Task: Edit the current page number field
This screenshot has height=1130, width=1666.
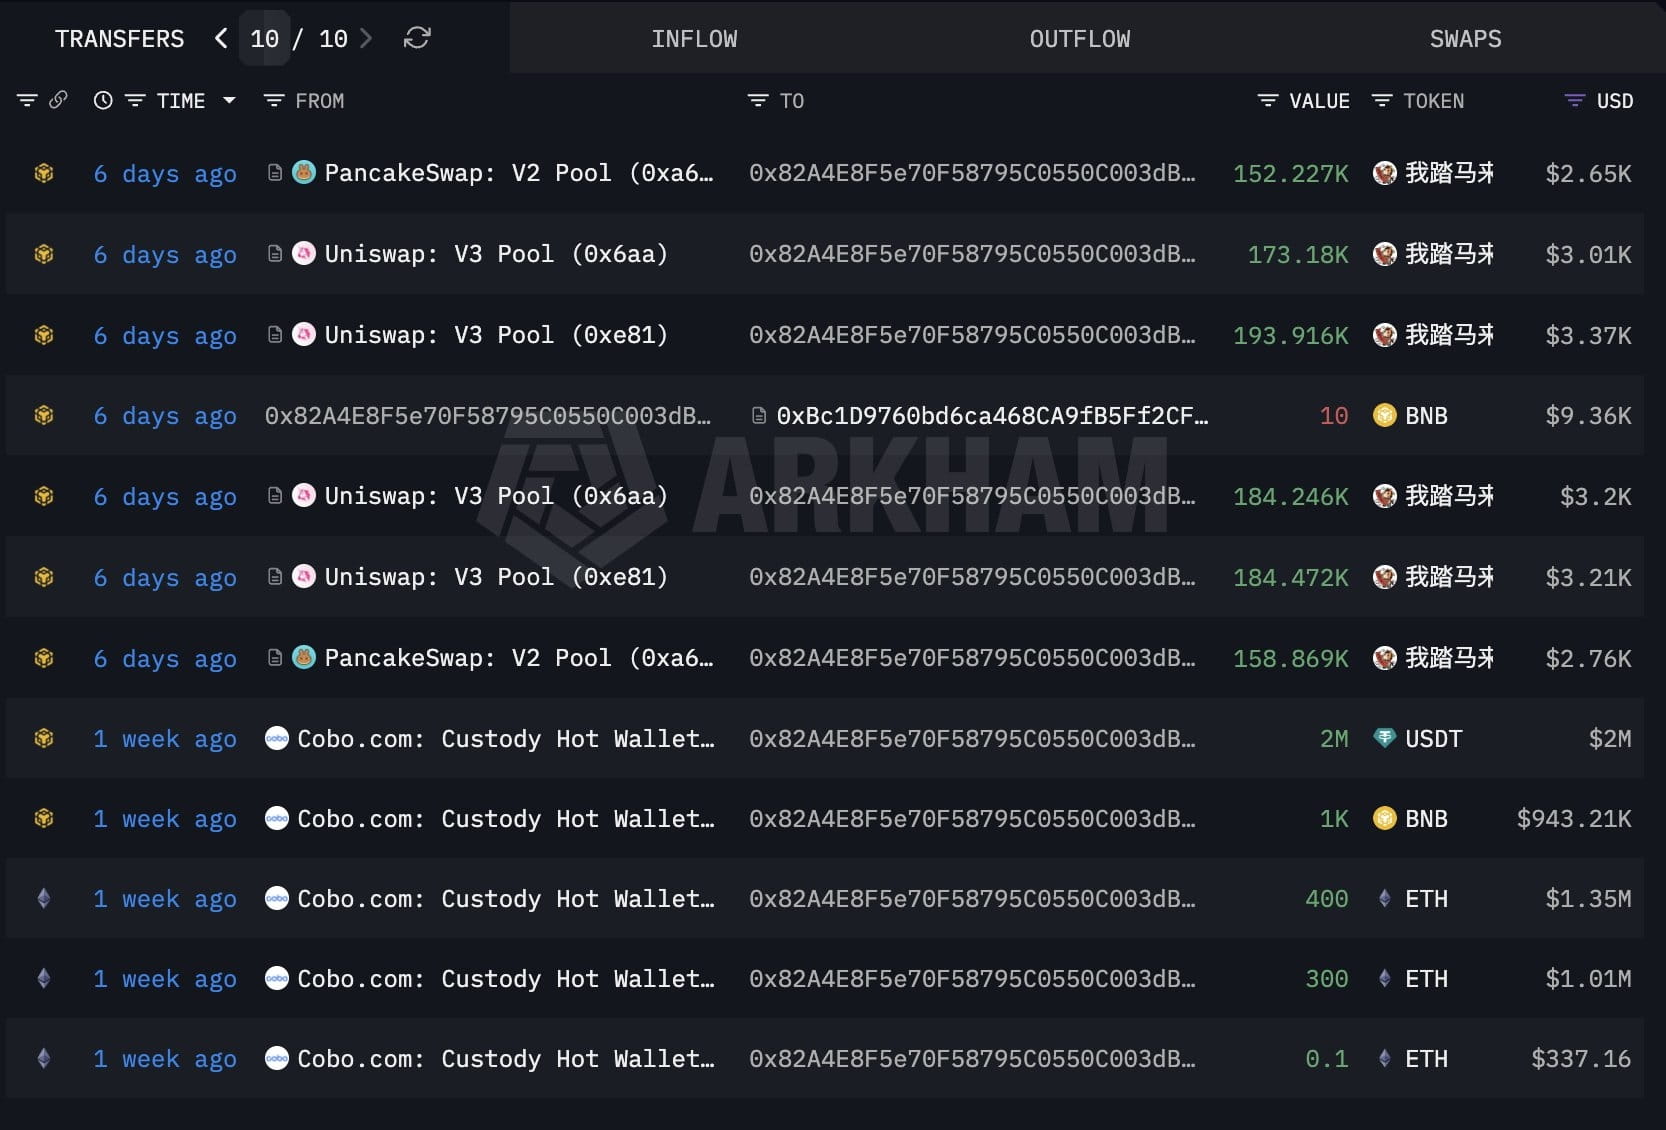Action: (x=264, y=39)
